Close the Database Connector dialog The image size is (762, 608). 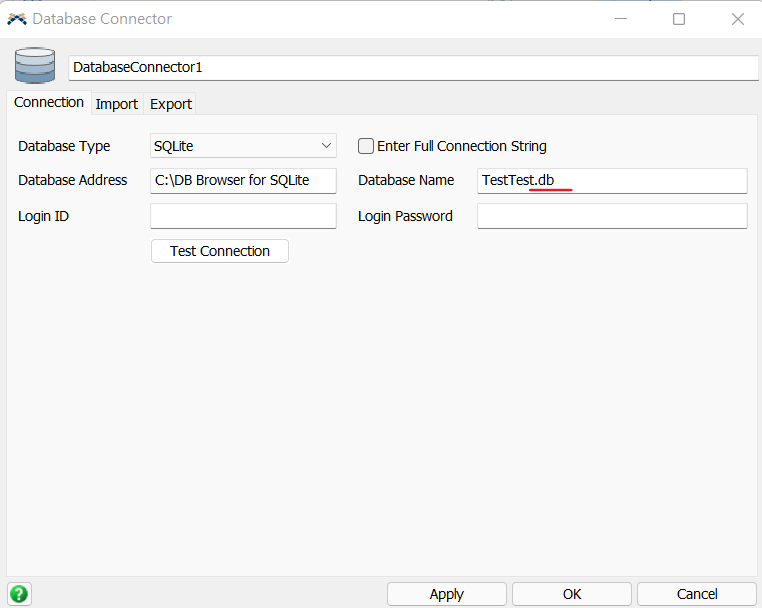pyautogui.click(x=738, y=19)
